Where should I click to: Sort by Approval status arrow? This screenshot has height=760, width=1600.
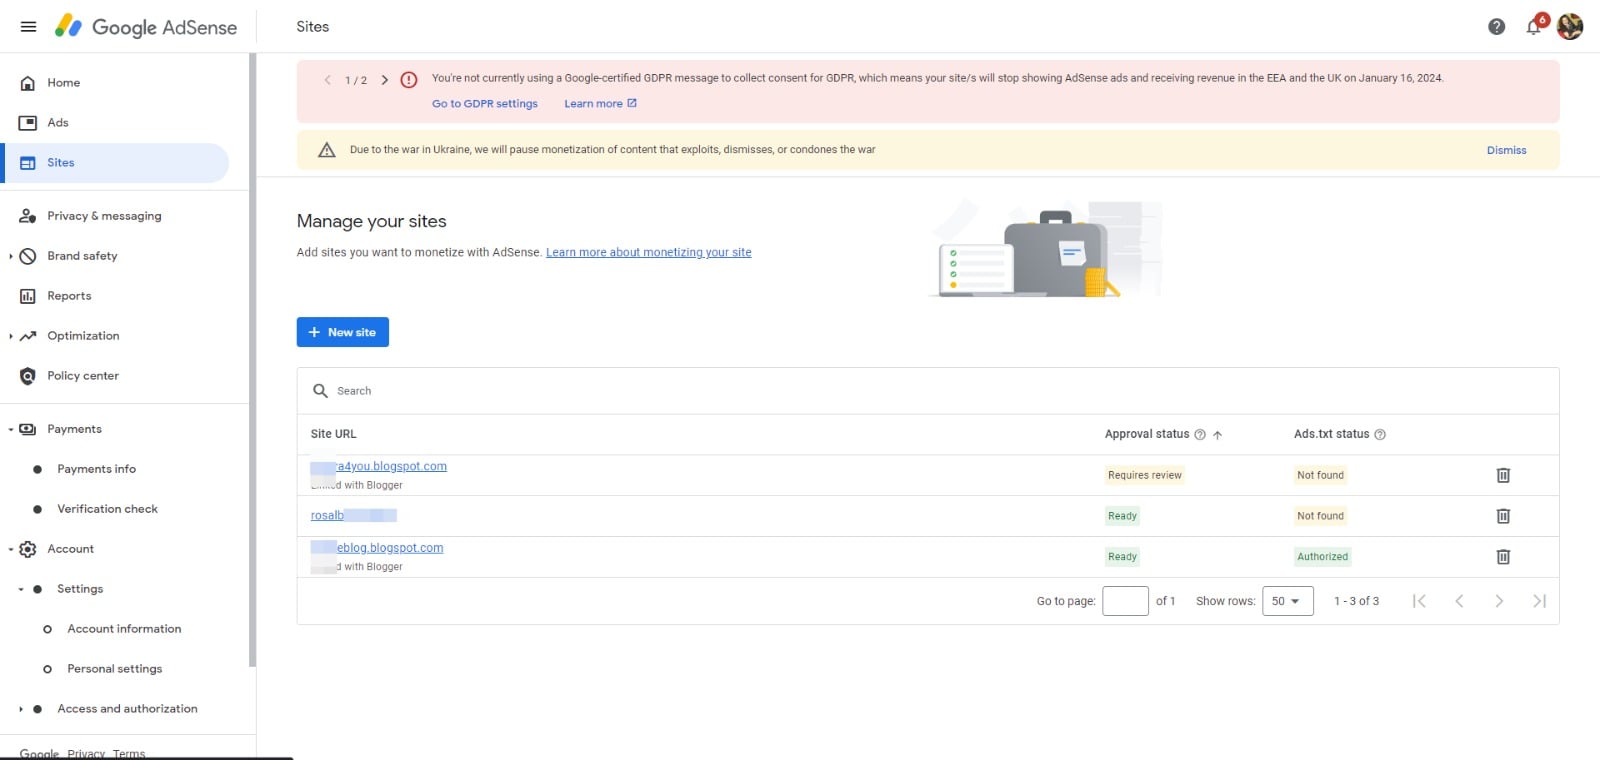click(1217, 435)
